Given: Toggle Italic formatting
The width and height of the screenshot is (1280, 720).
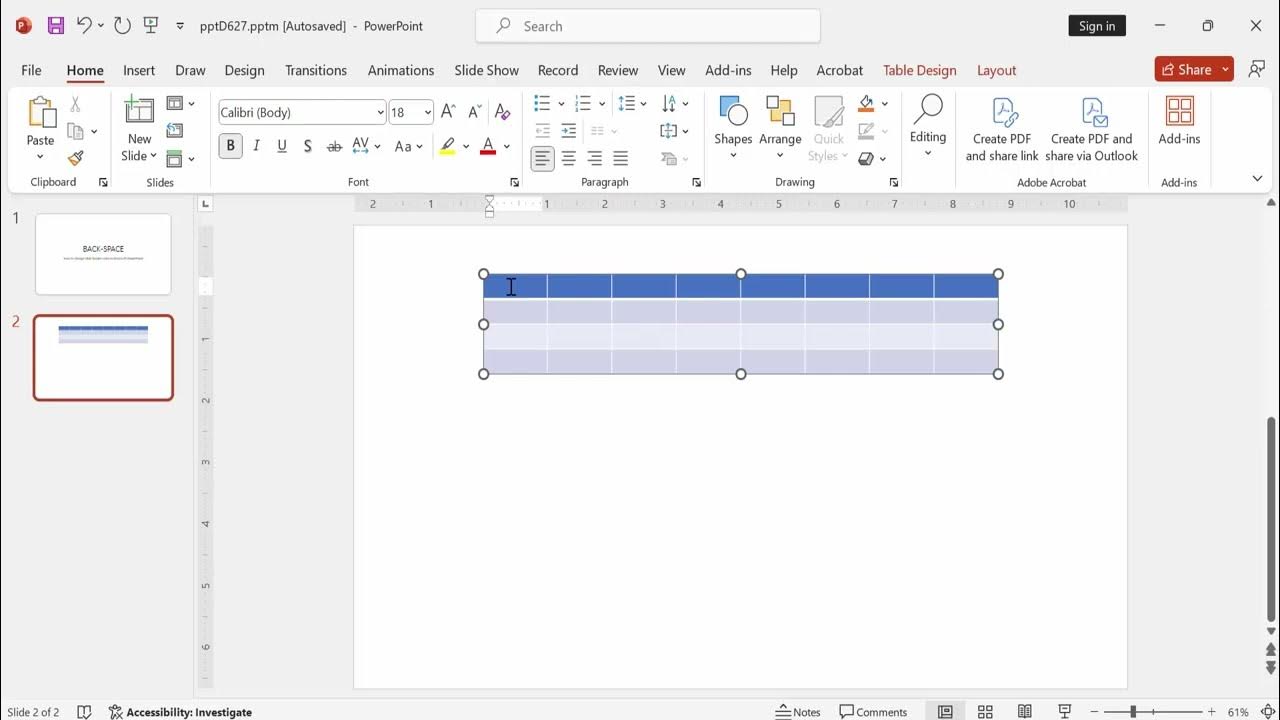Looking at the screenshot, I should [x=256, y=146].
